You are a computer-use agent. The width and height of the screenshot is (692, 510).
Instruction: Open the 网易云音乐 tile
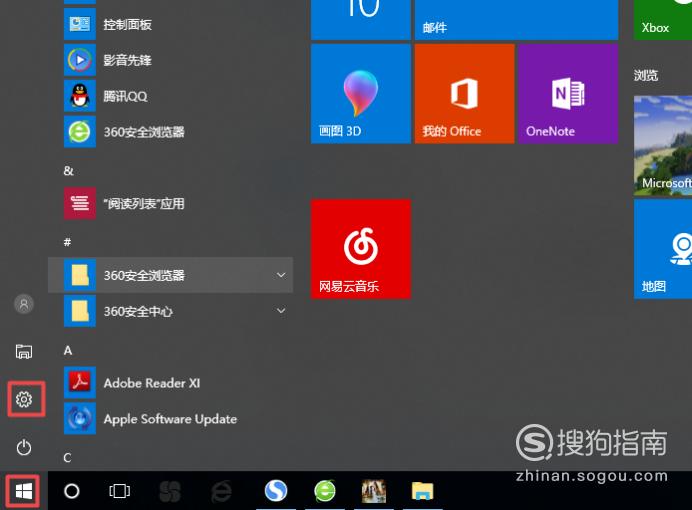coord(361,249)
